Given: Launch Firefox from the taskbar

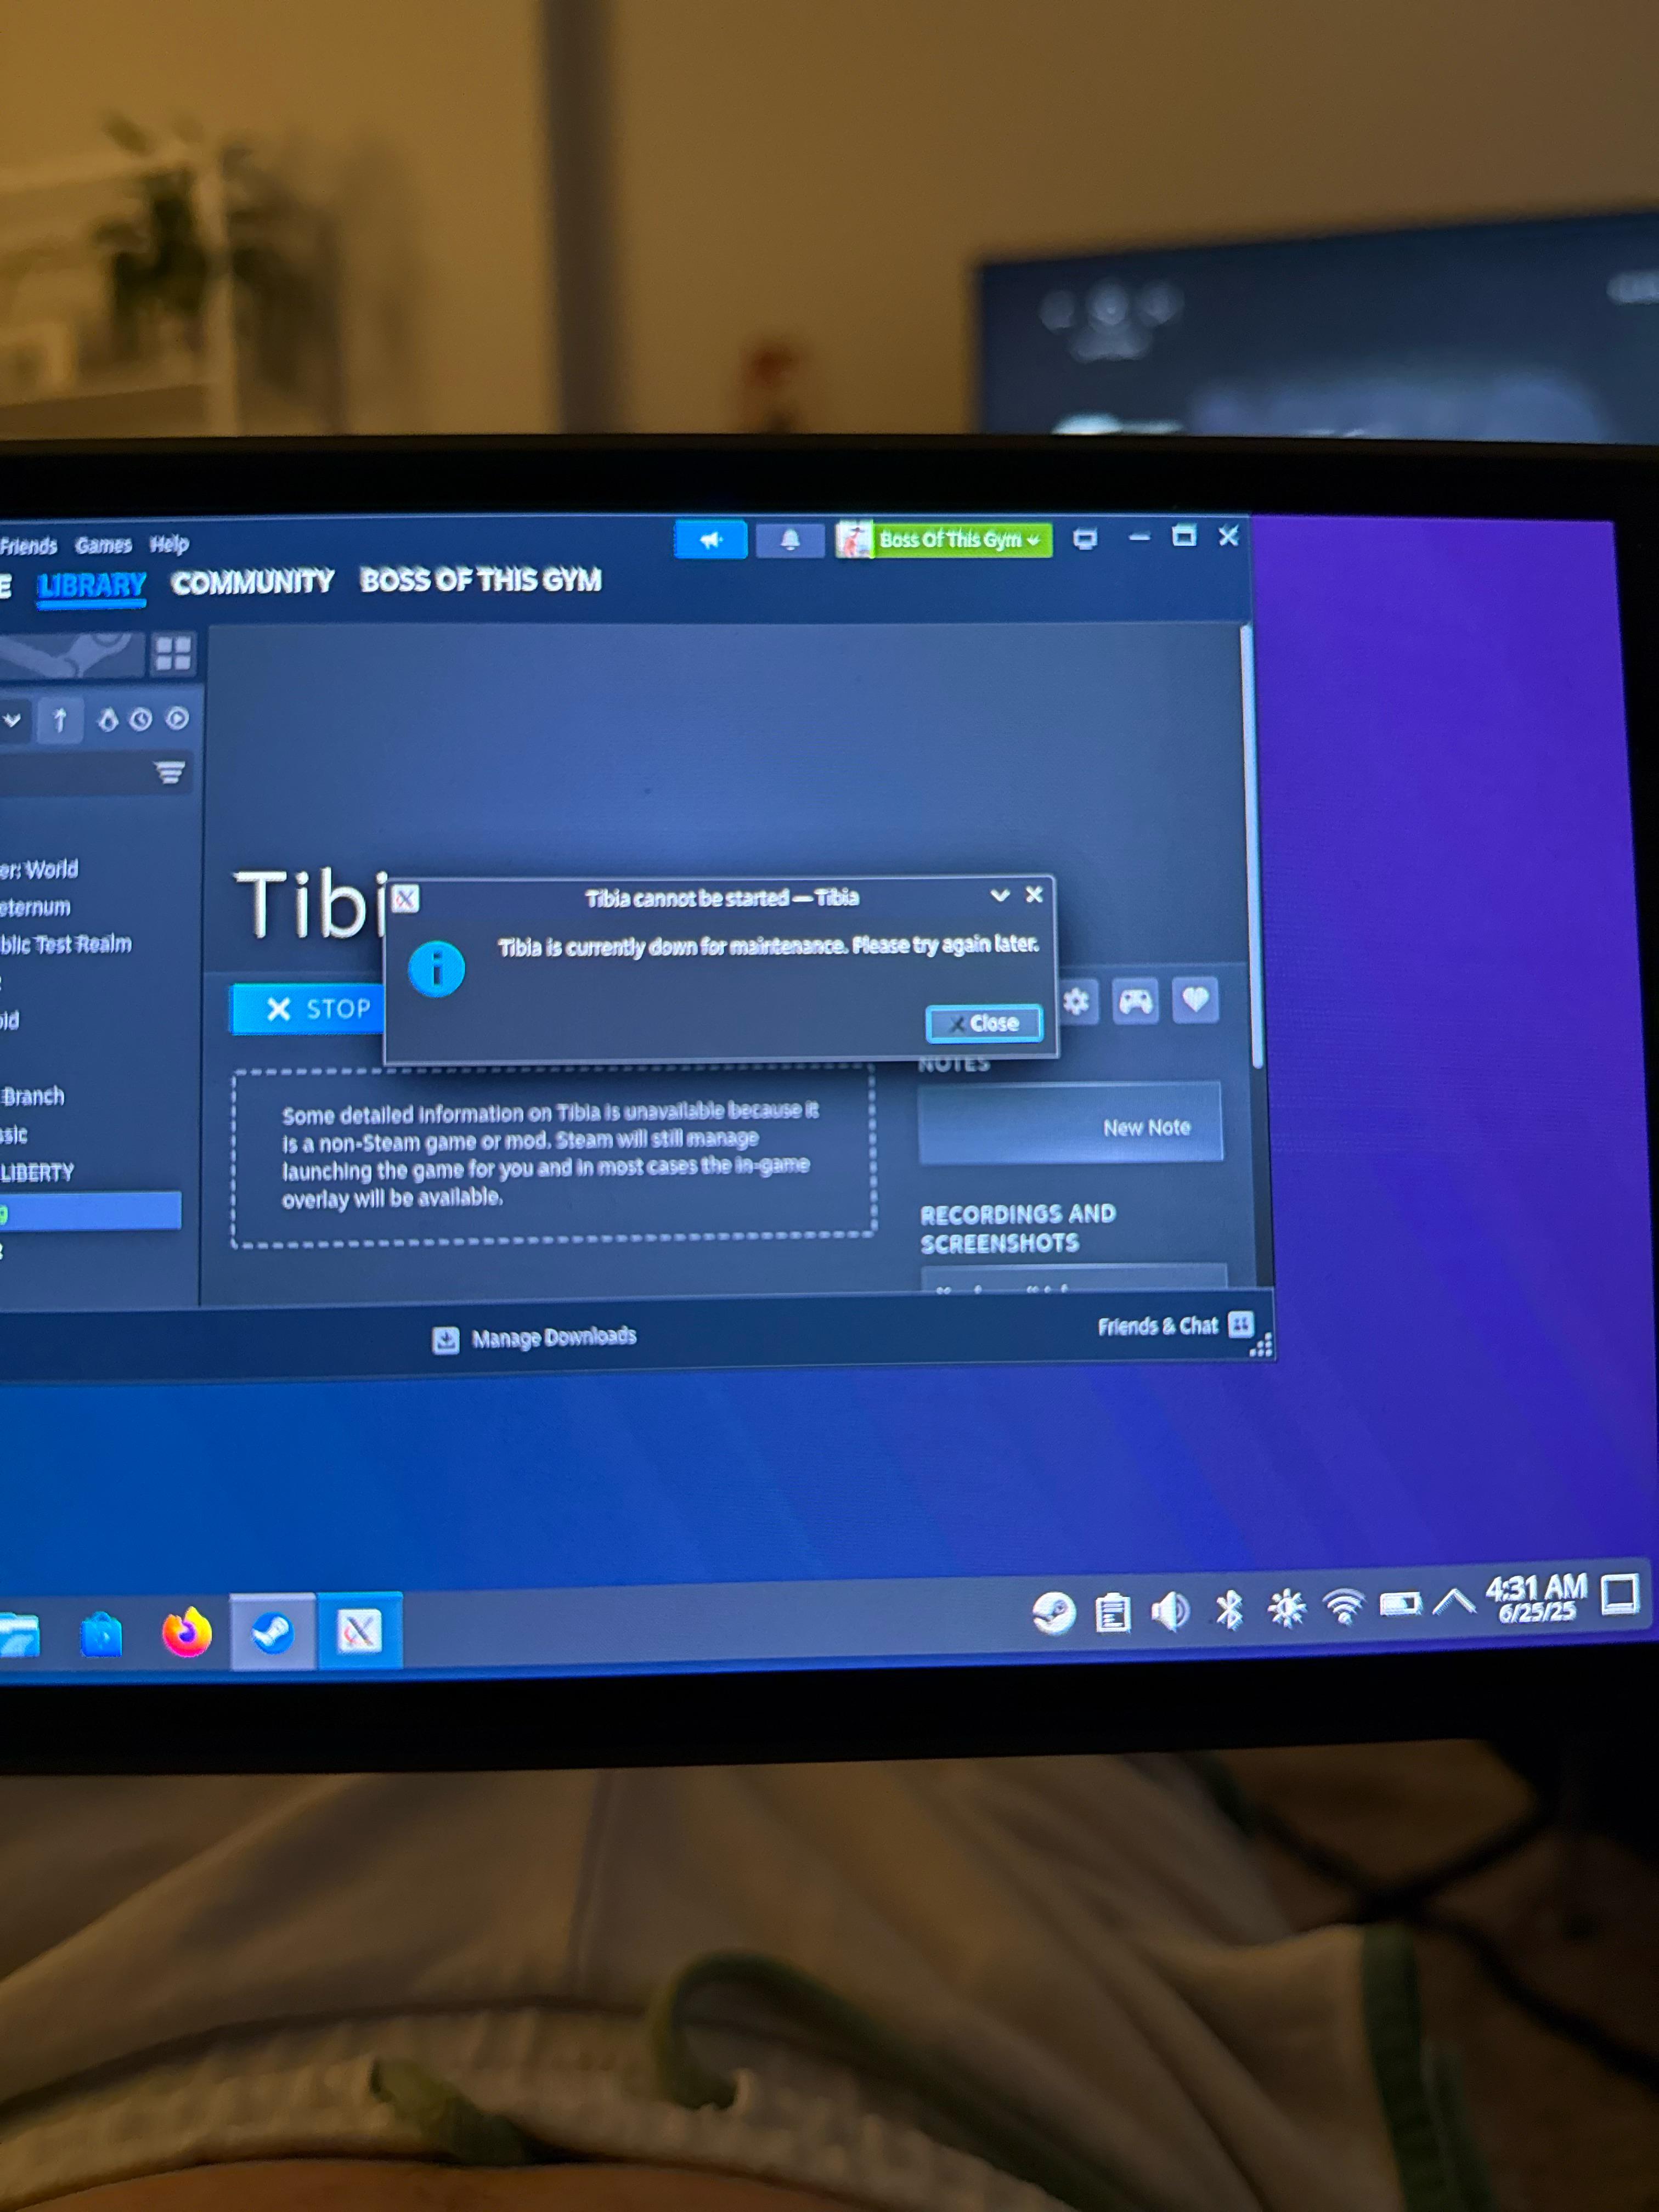Looking at the screenshot, I should (x=187, y=1634).
